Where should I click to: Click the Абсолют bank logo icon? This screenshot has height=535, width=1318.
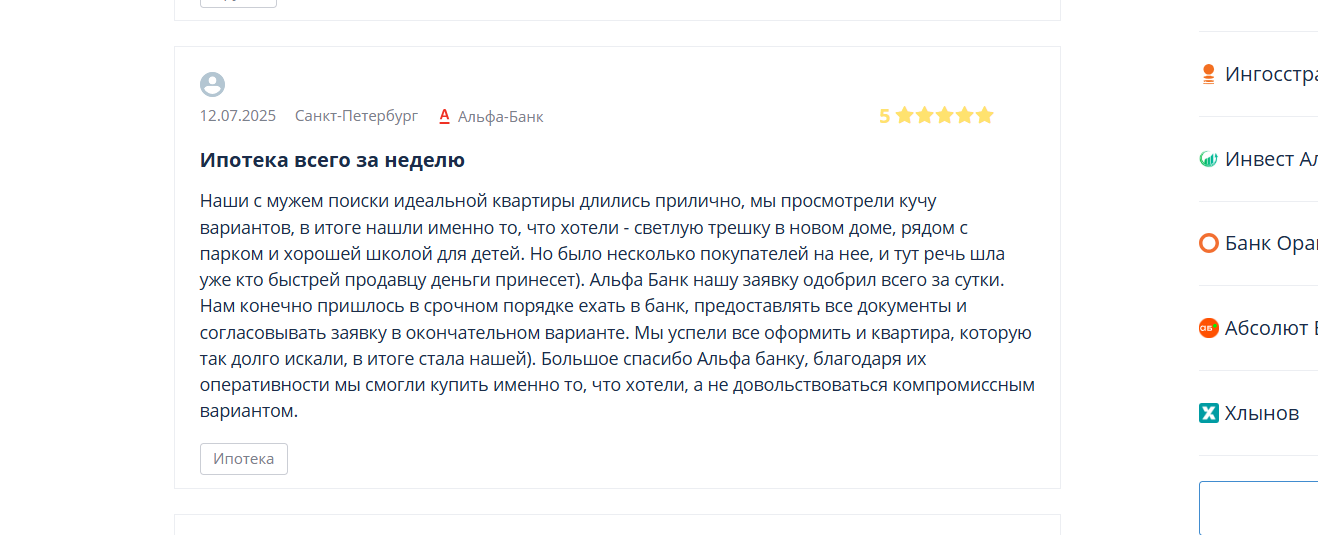[1208, 328]
